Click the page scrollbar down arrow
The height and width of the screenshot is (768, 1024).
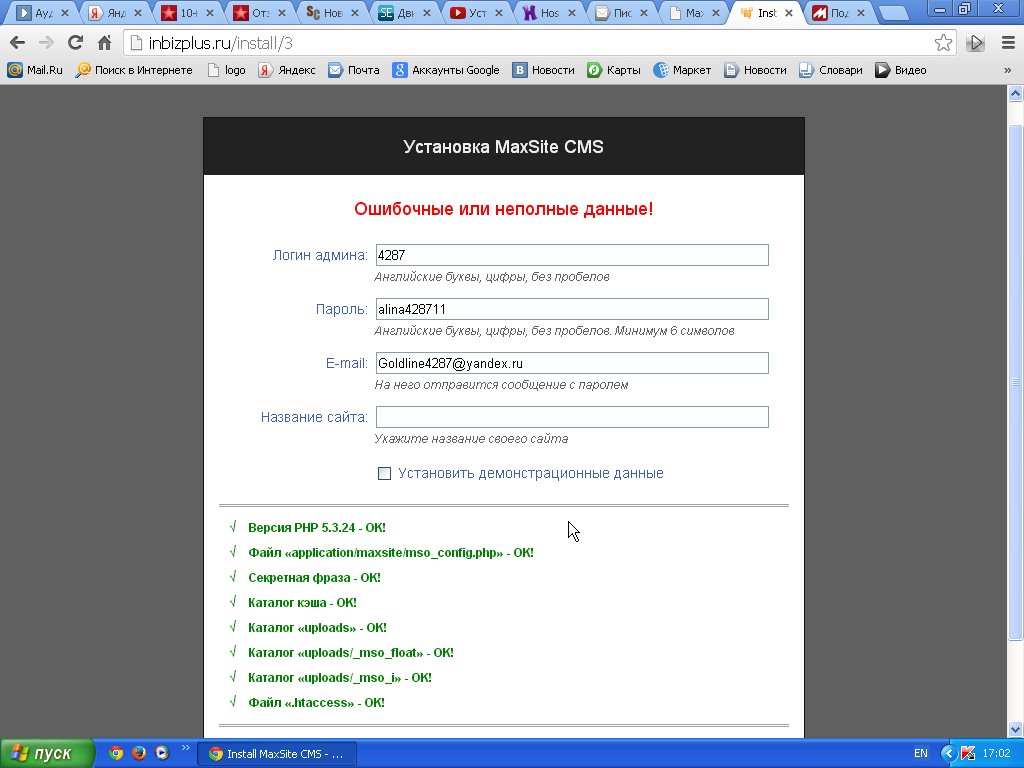click(1016, 729)
